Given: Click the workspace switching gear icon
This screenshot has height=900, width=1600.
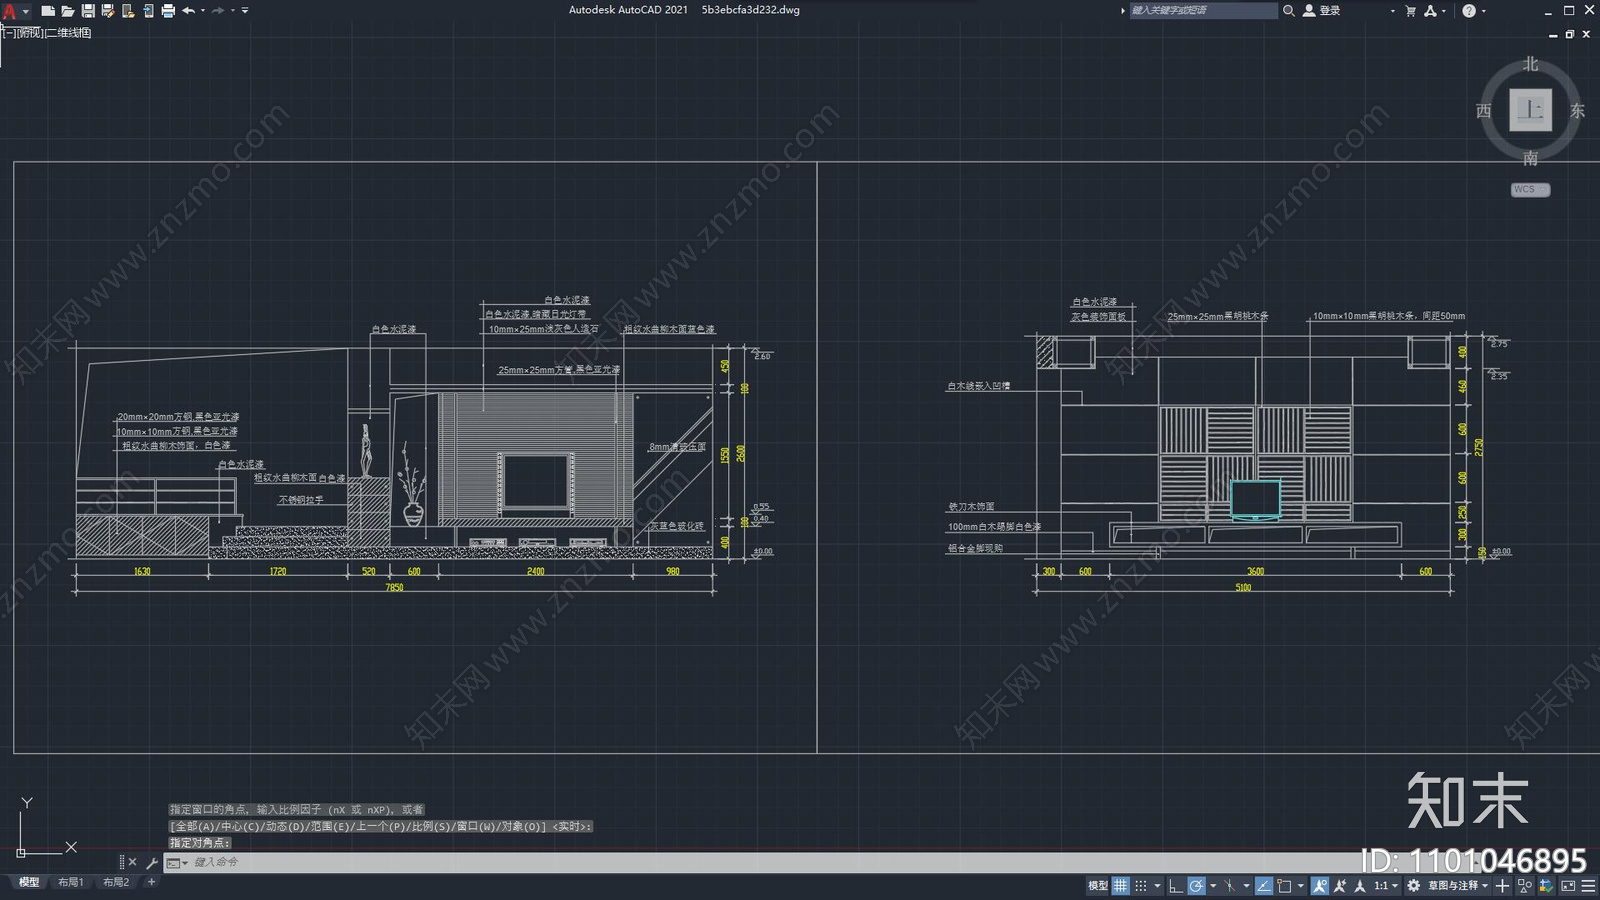Looking at the screenshot, I should coord(1413,886).
